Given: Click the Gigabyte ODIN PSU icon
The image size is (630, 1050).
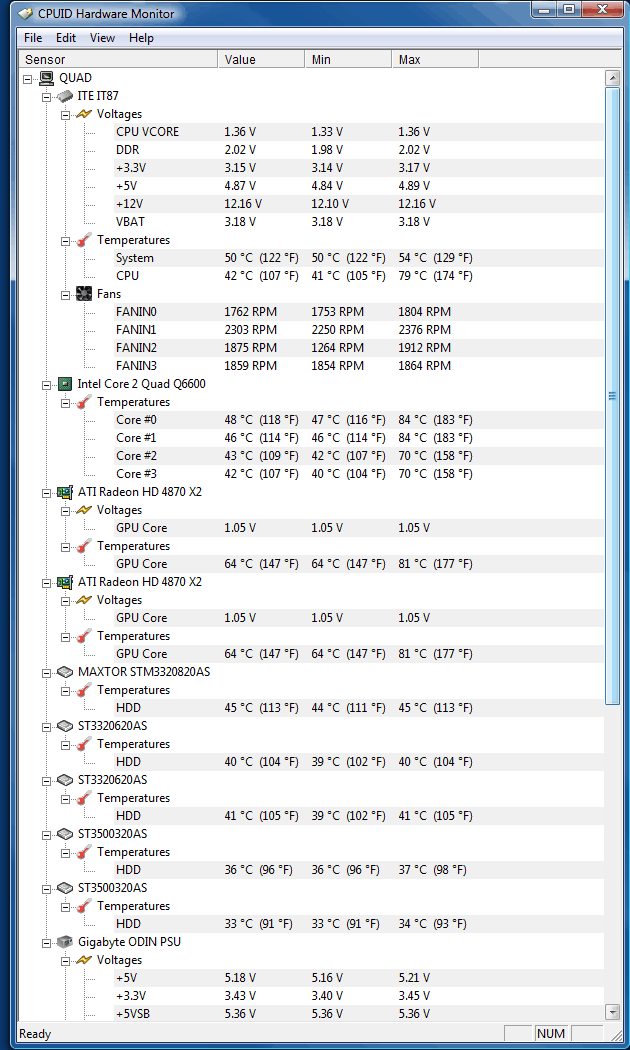Looking at the screenshot, I should tap(65, 942).
